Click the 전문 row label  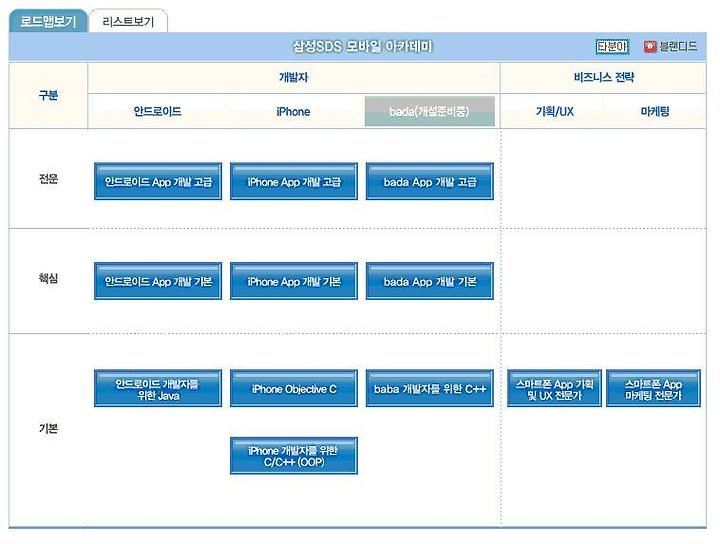(48, 179)
